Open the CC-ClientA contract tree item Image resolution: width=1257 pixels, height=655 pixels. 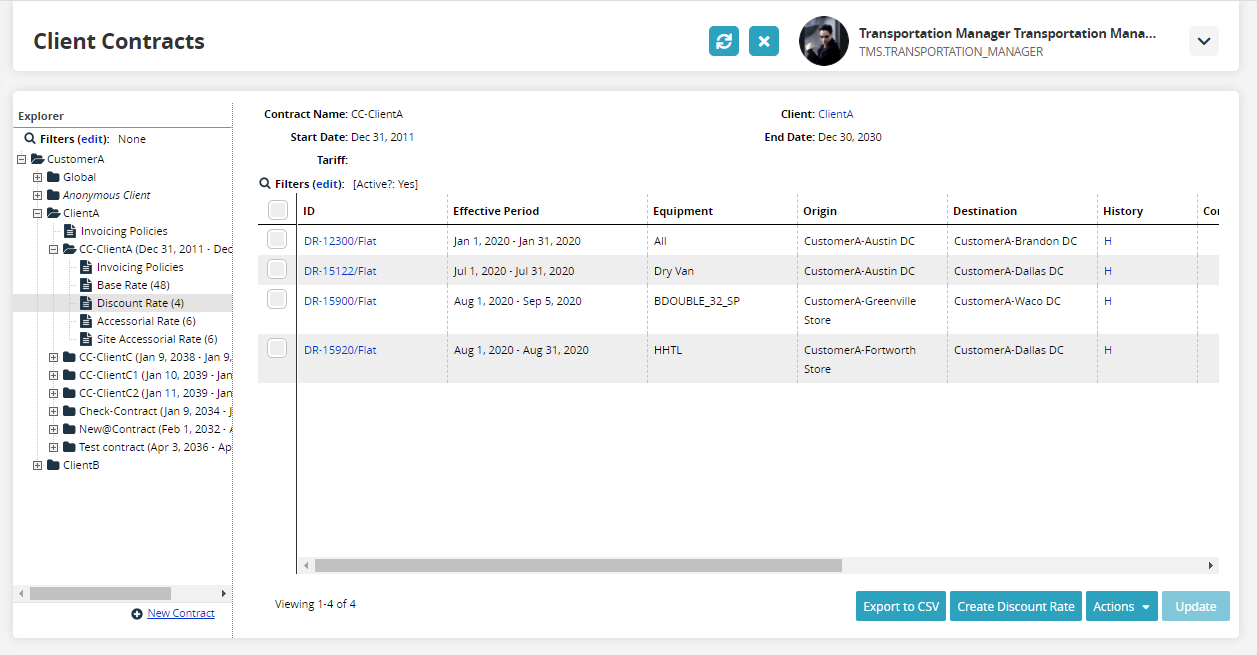coord(155,249)
